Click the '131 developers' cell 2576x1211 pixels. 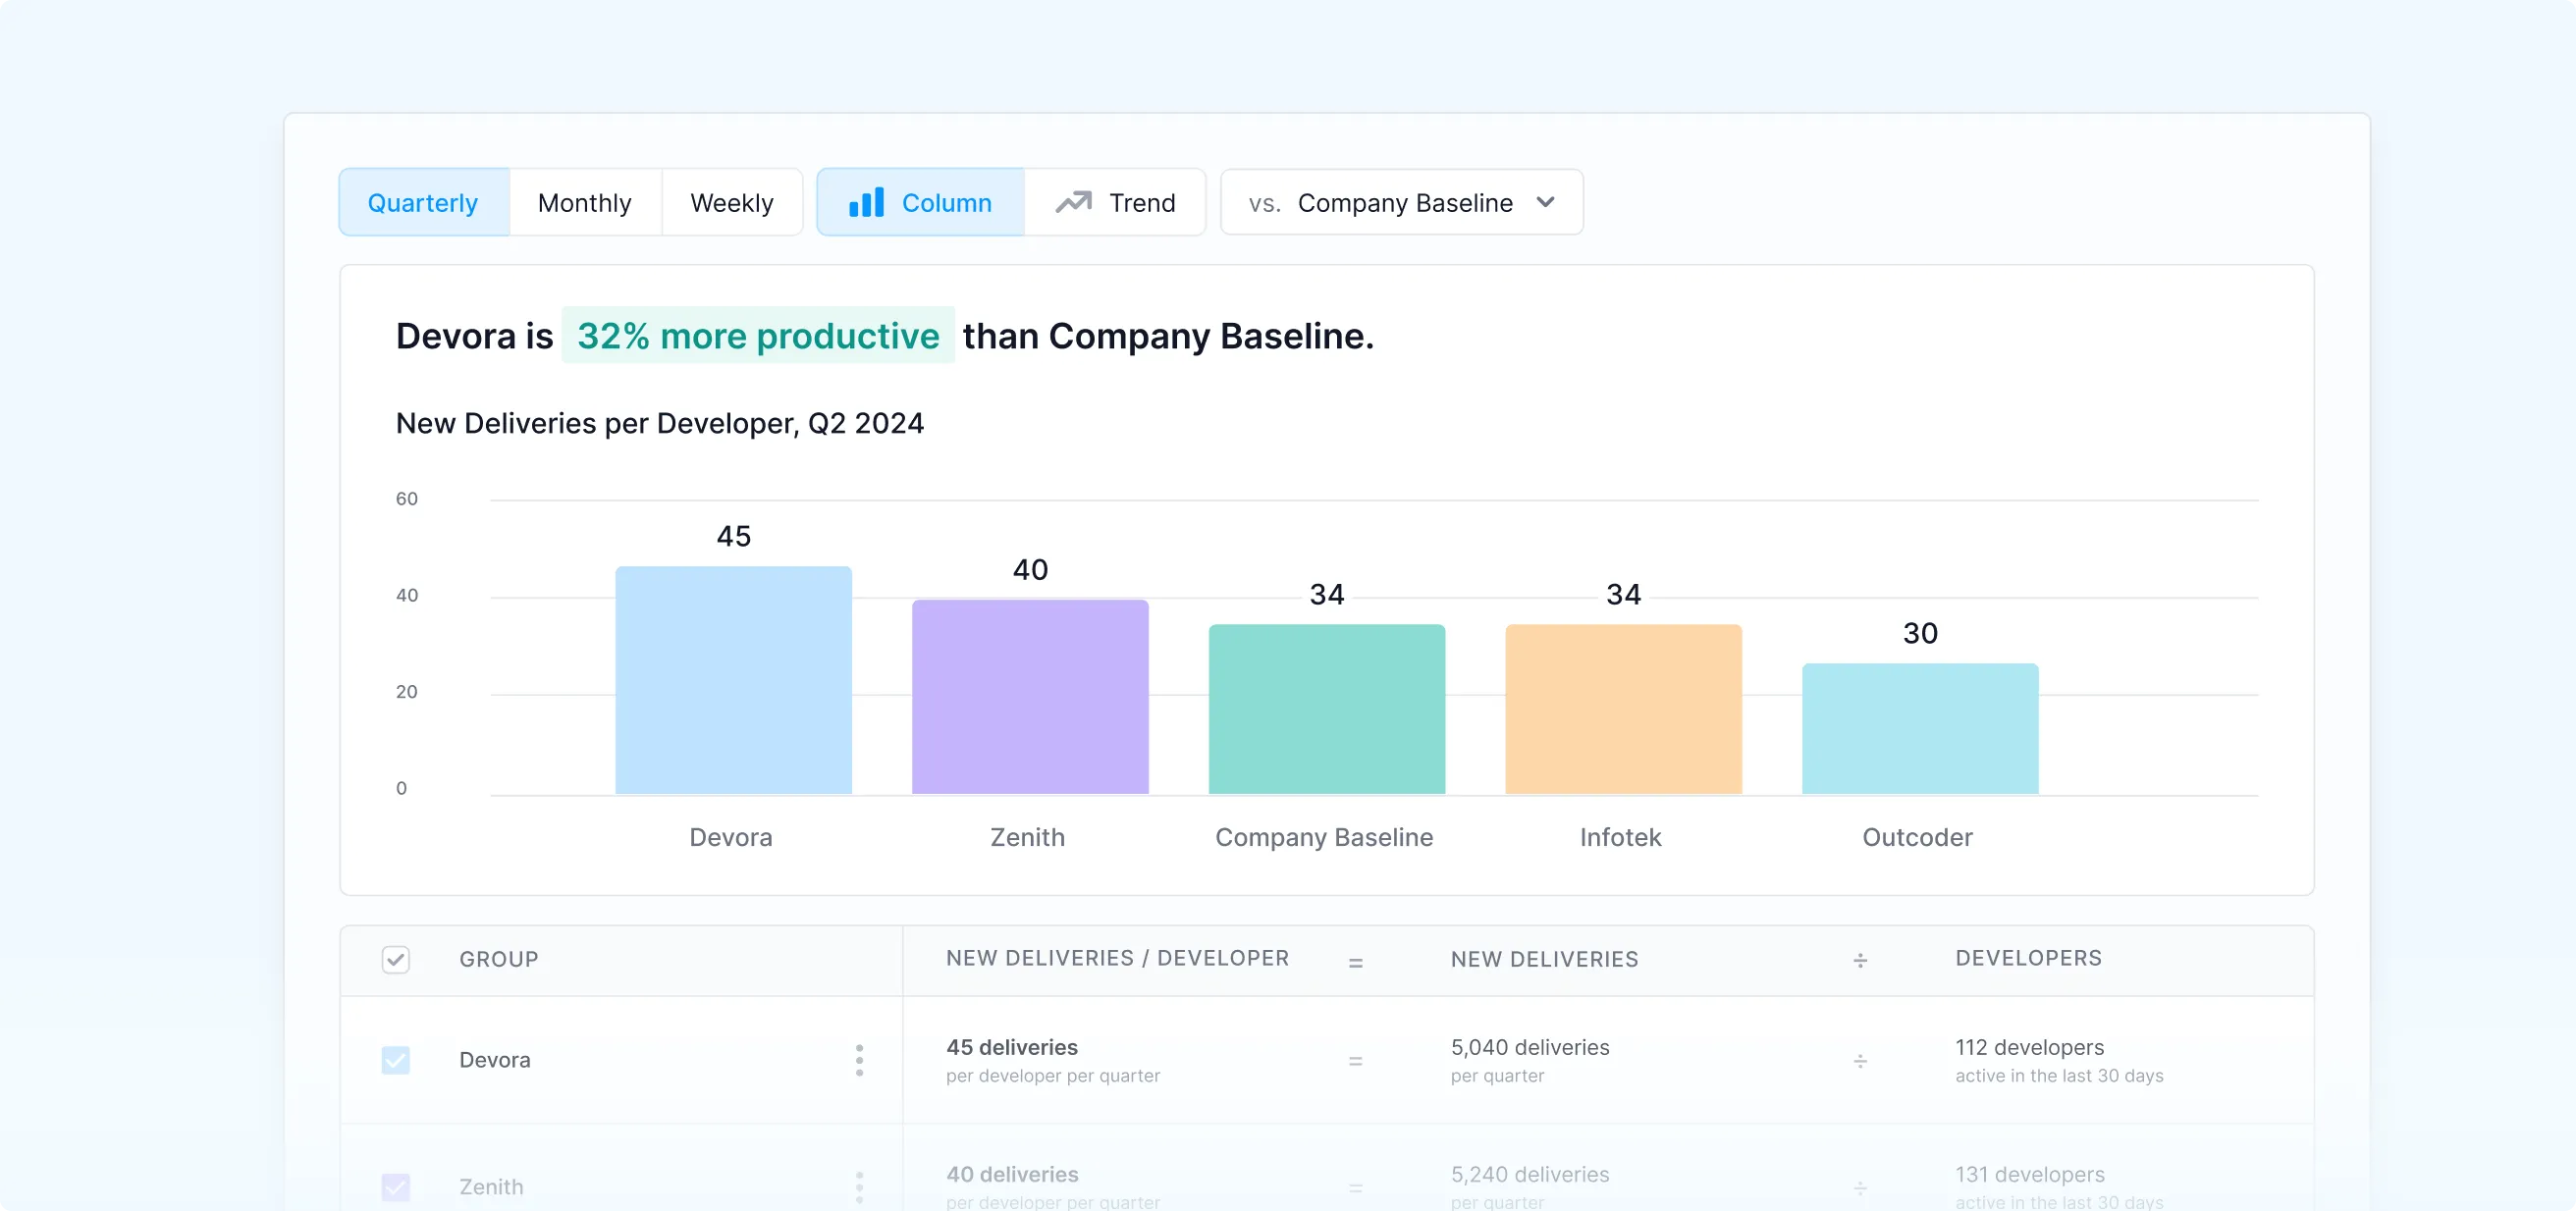[2029, 1174]
